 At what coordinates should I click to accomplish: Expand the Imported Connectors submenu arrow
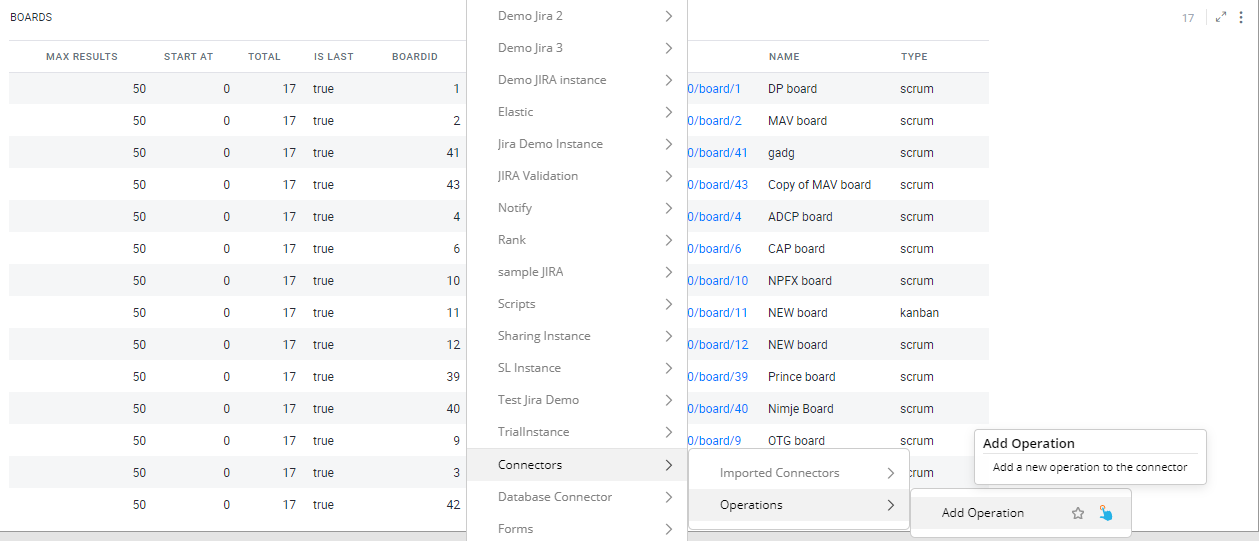tap(890, 472)
